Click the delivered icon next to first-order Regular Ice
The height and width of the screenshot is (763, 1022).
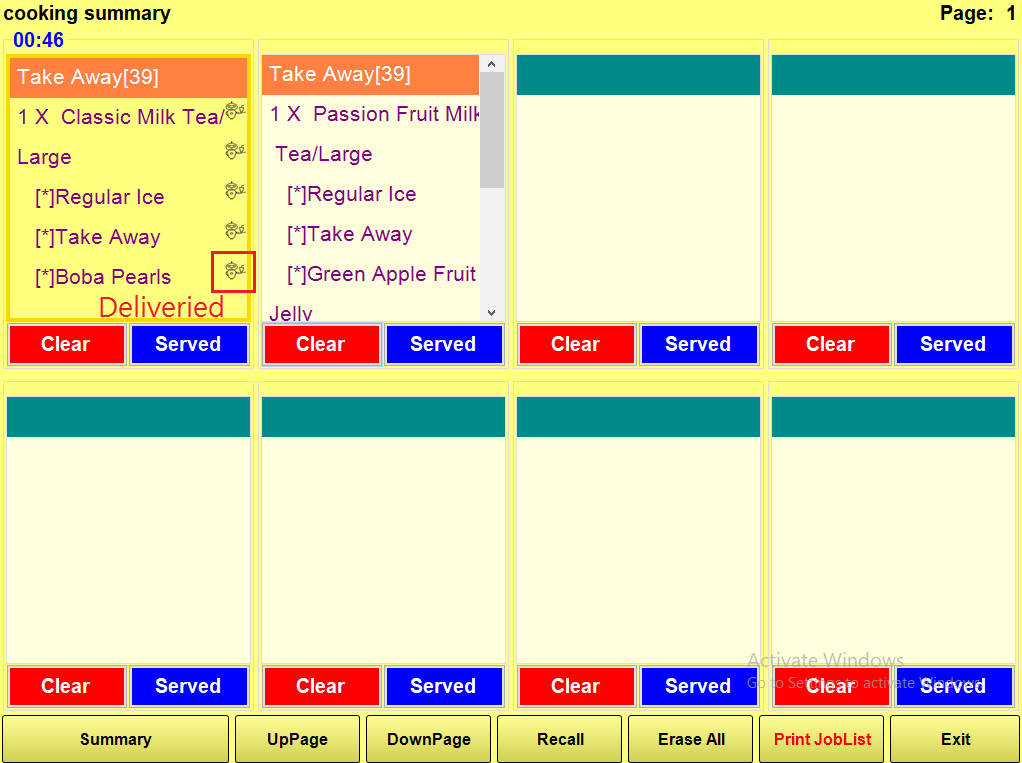pyautogui.click(x=235, y=190)
